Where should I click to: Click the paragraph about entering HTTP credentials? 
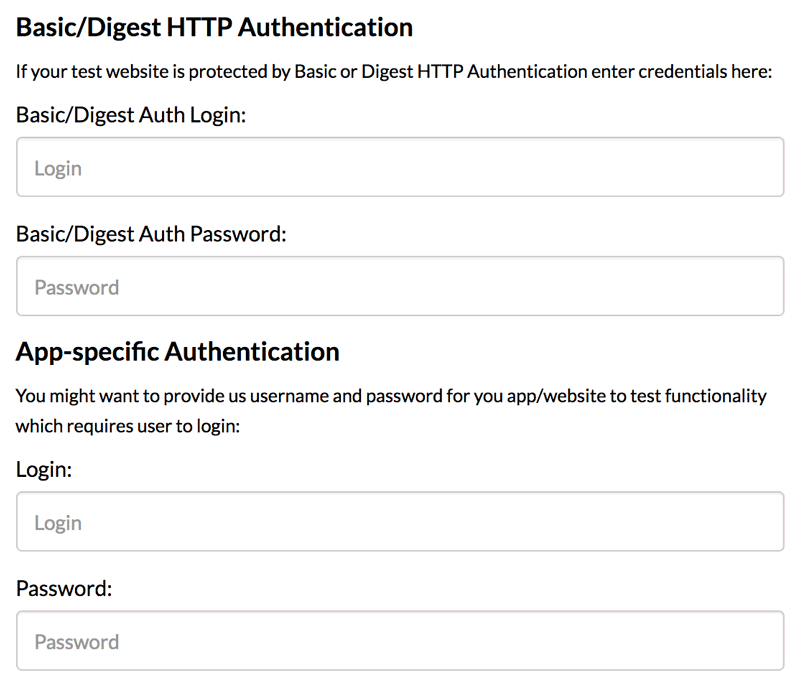tap(394, 73)
